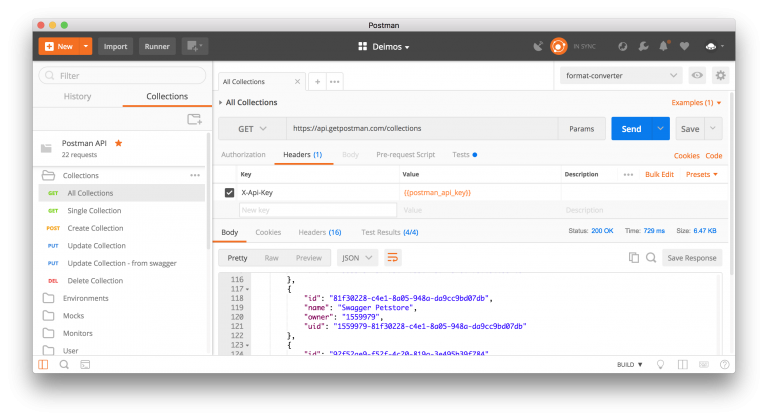Screen dimensions: 768x420
Task: Close the All Collections request tab
Action: point(297,81)
